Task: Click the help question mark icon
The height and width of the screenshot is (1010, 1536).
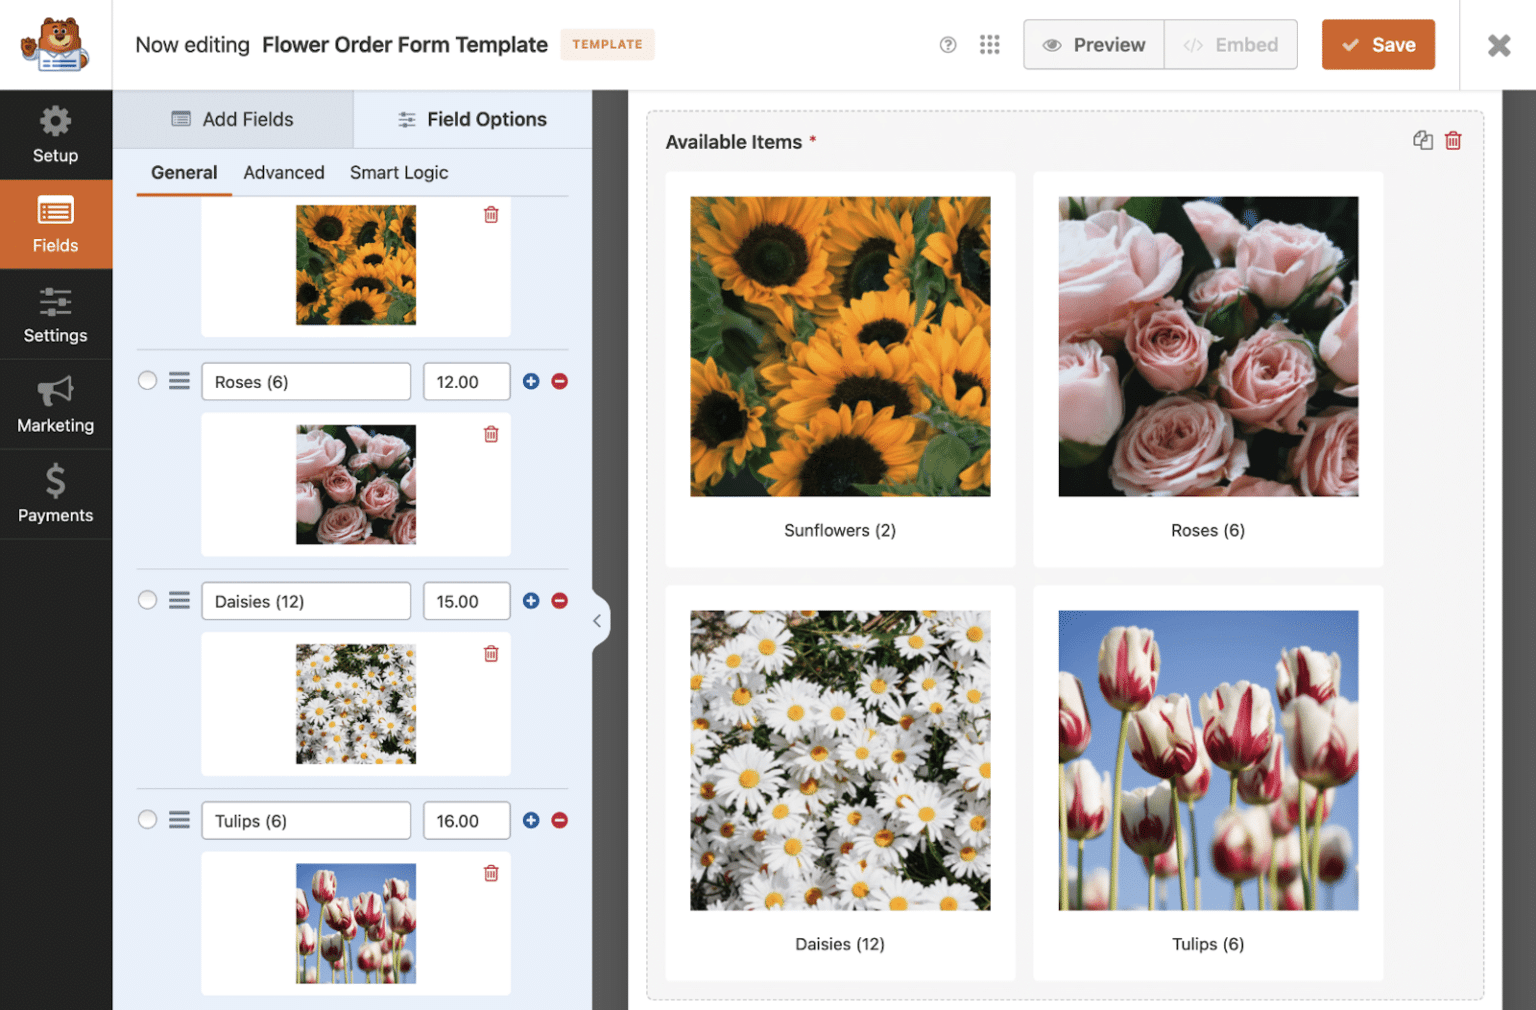Action: (948, 44)
